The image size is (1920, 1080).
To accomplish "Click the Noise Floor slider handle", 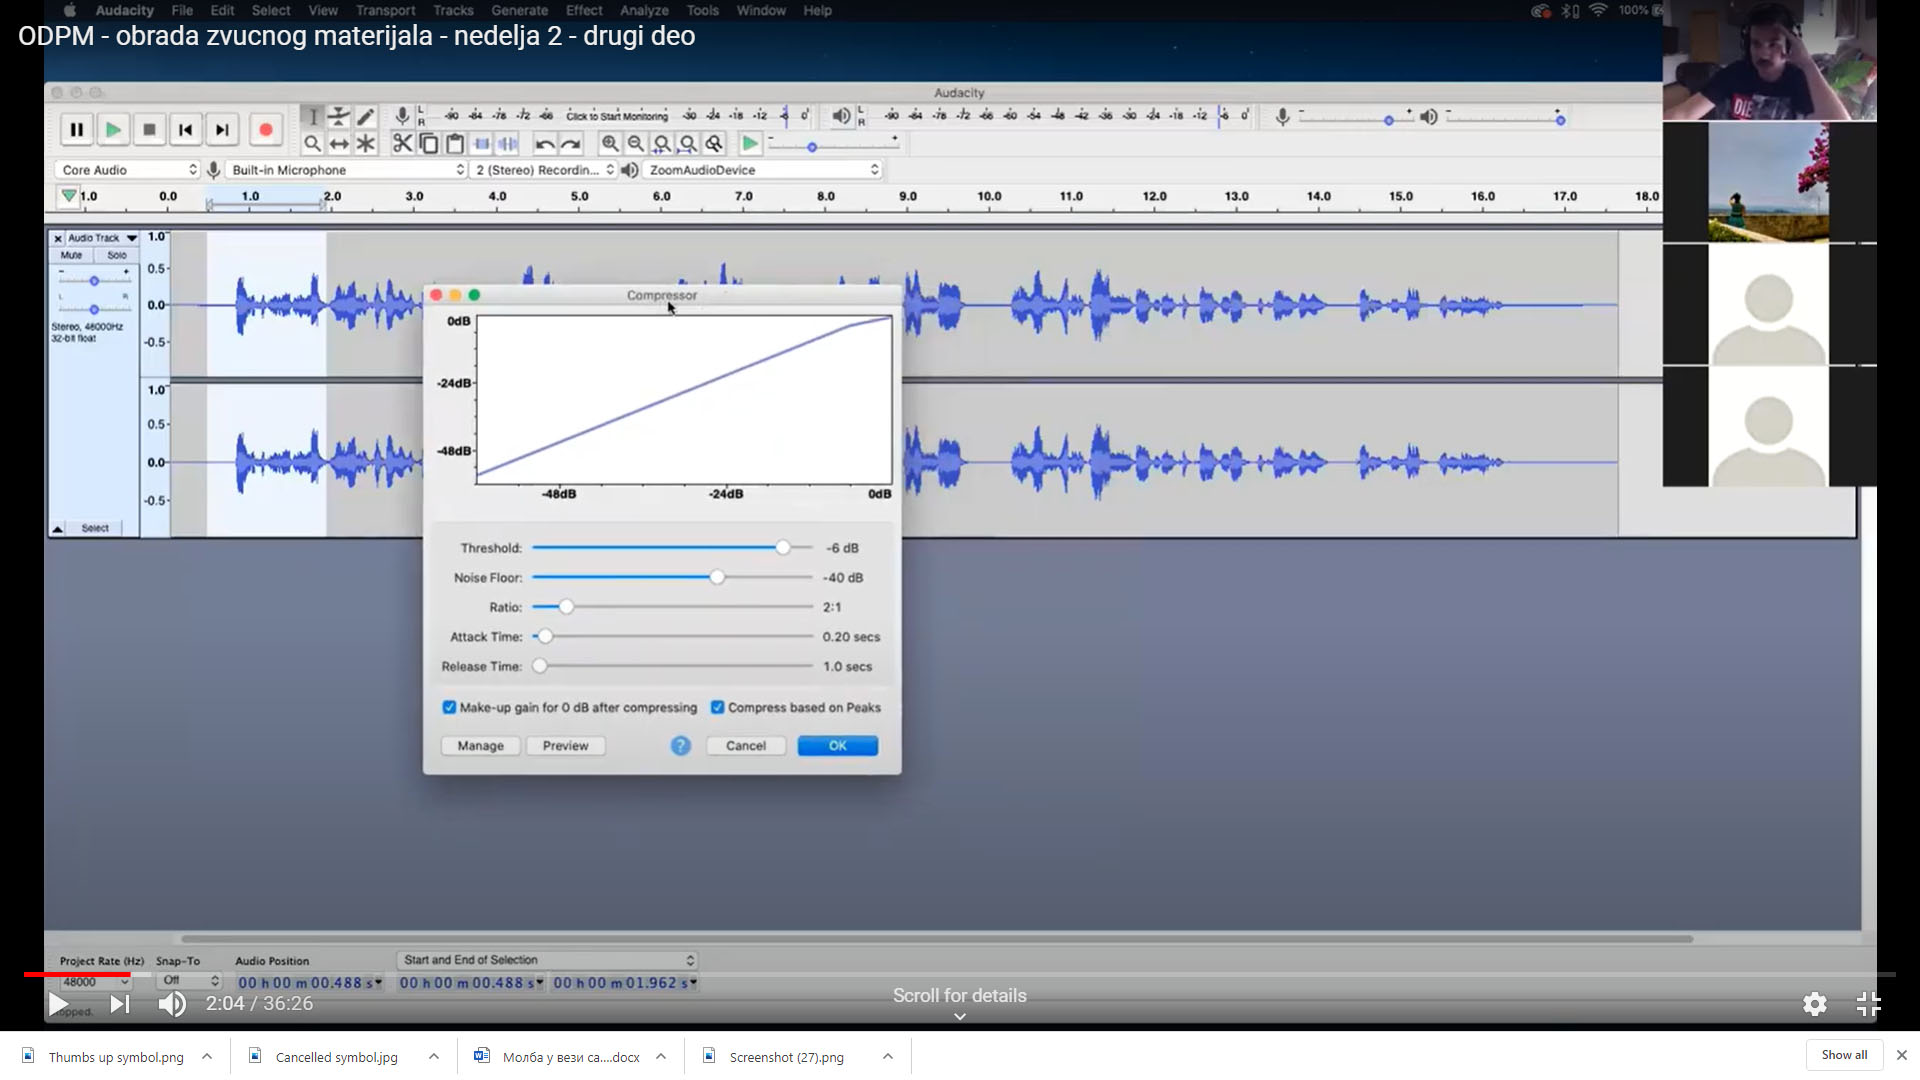I will pos(717,577).
